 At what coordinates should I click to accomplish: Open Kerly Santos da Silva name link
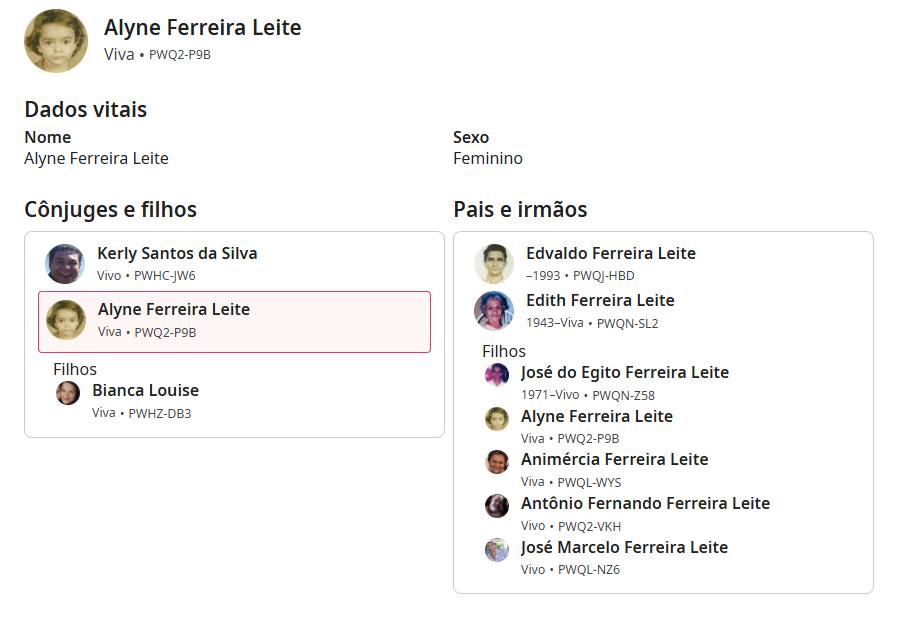click(x=177, y=254)
